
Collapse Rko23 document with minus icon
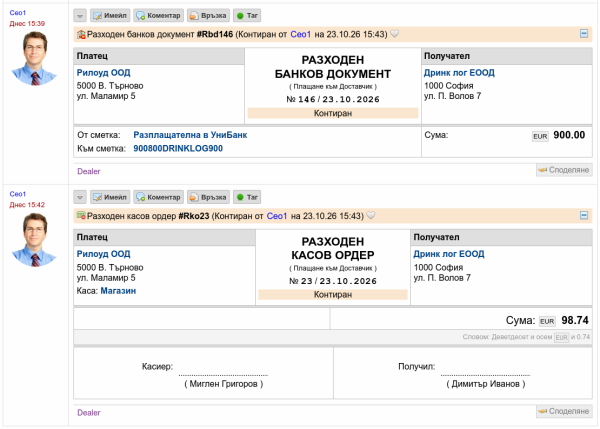(584, 215)
